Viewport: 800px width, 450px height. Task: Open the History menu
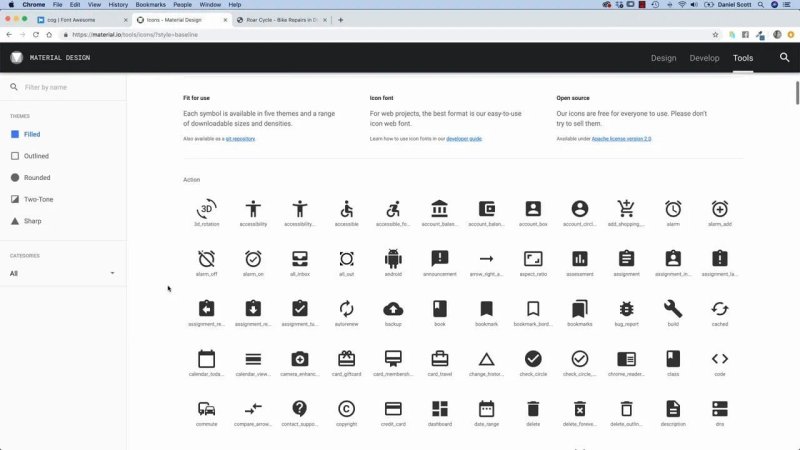(118, 5)
